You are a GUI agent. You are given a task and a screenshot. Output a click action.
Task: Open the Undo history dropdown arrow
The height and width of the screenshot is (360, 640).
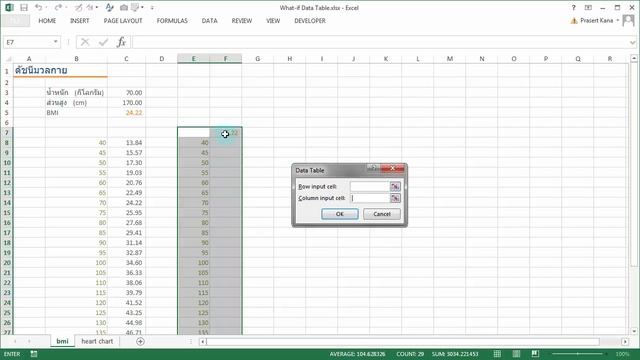46,8
